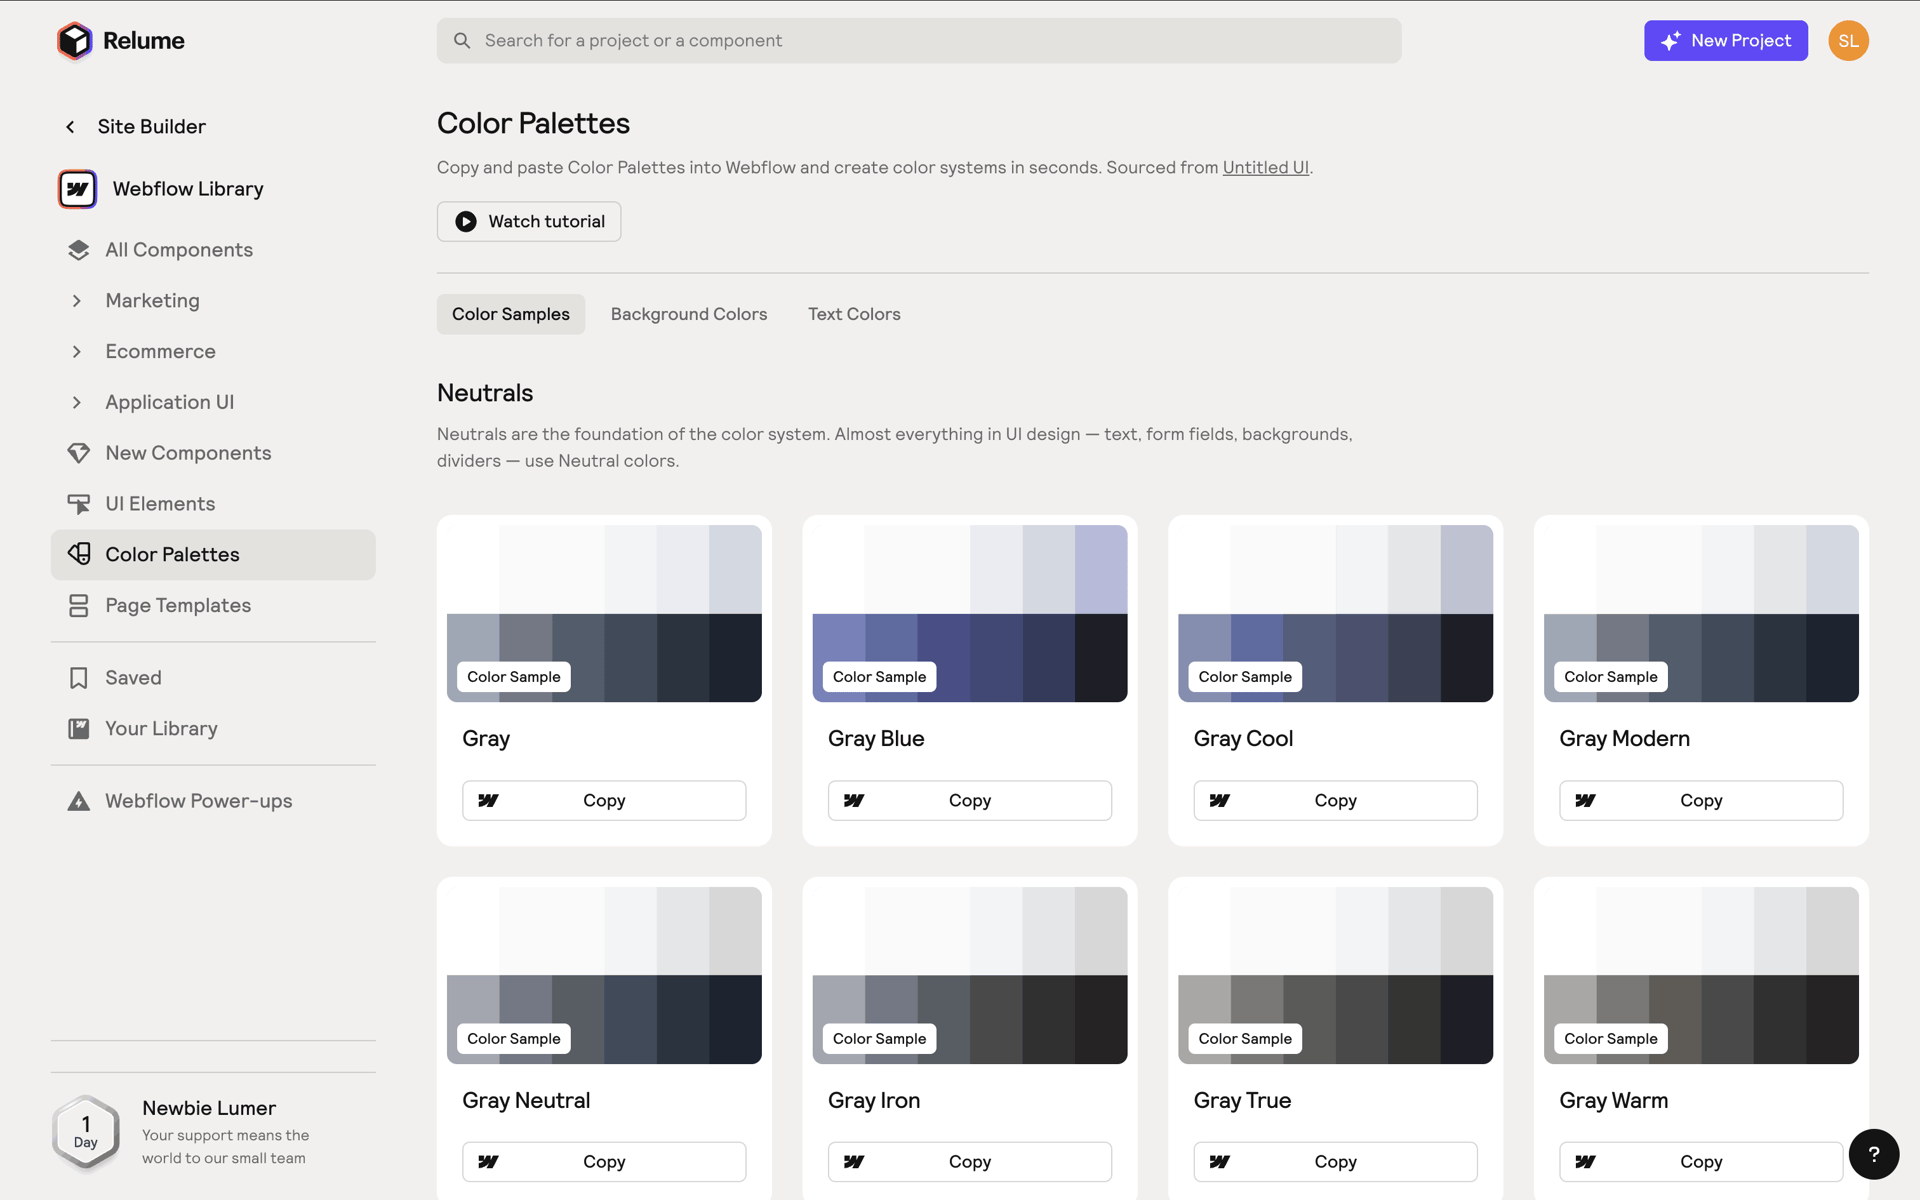Expand the Marketing category
Screen dimensions: 1920x1200
tap(77, 301)
